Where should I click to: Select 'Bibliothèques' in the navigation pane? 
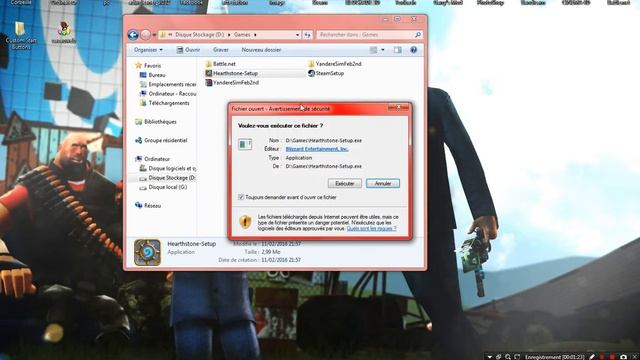(x=160, y=122)
